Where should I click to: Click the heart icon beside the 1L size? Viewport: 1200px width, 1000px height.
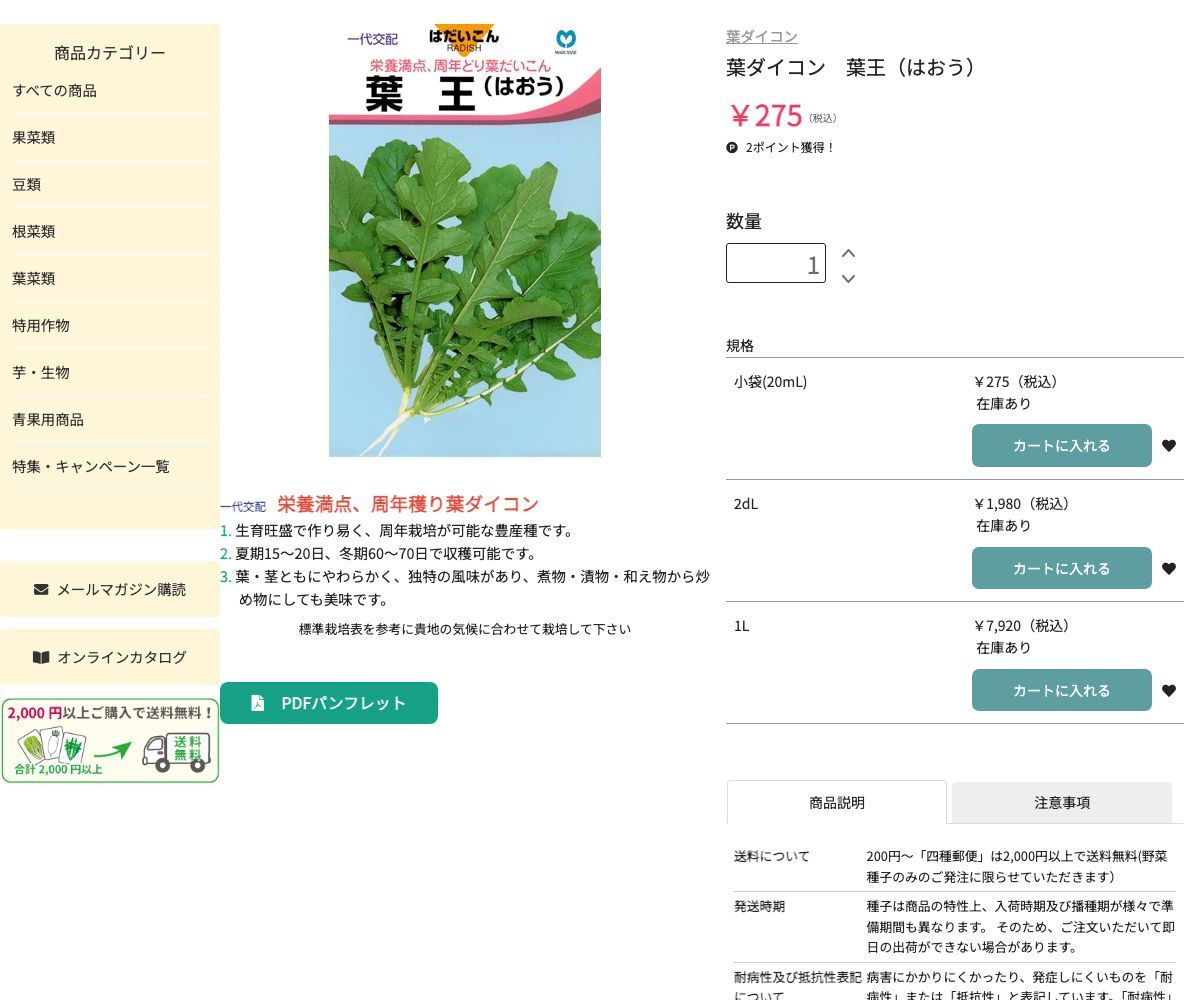[x=1169, y=690]
